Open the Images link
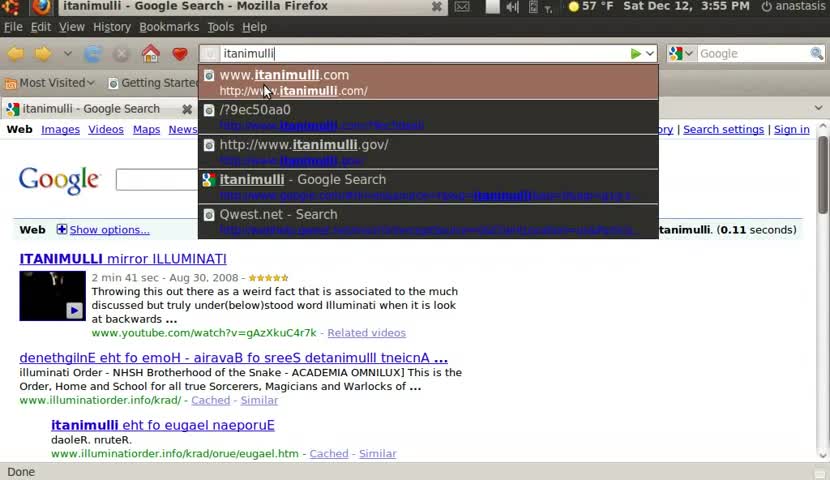The height and width of the screenshot is (480, 830). click(x=60, y=130)
